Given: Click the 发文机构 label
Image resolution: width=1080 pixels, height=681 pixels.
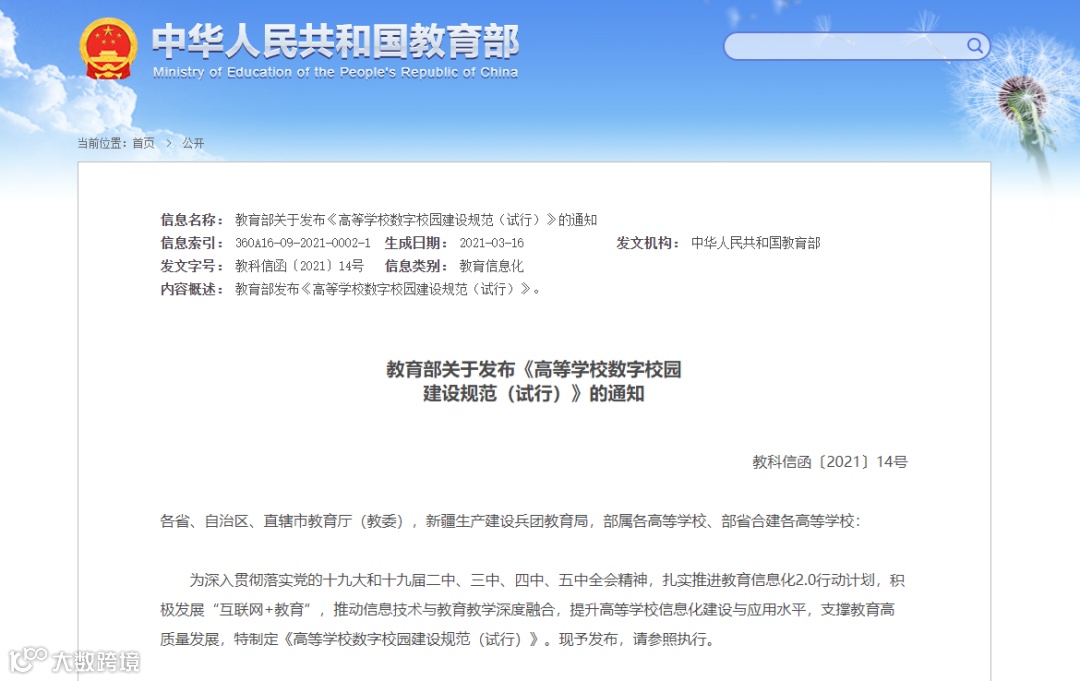Looking at the screenshot, I should coord(647,243).
